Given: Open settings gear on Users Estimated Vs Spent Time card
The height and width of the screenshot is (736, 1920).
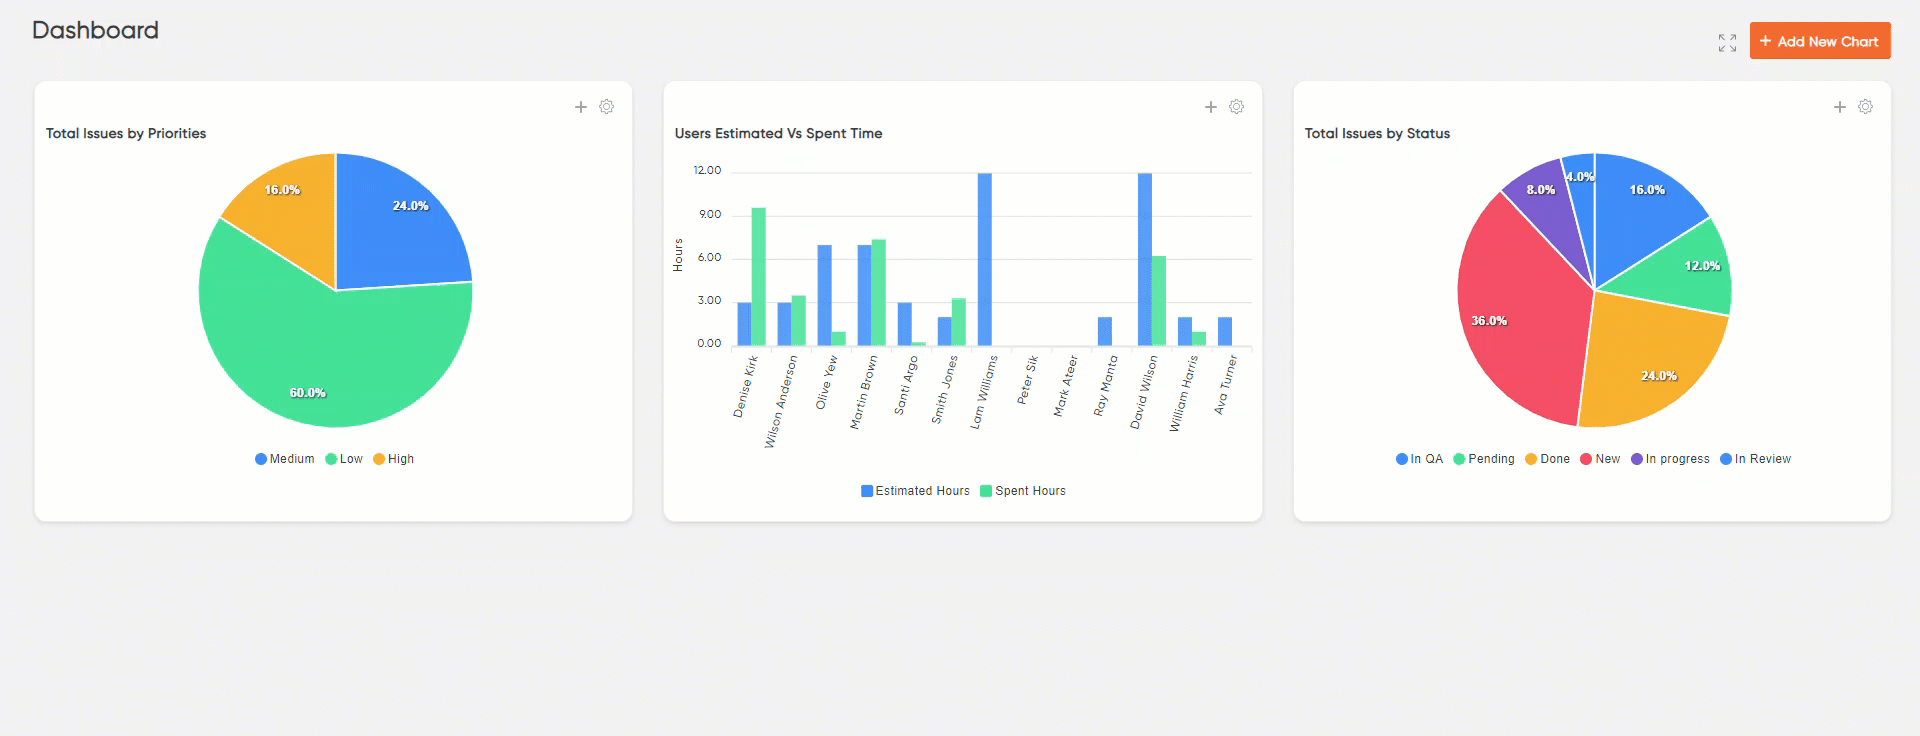Looking at the screenshot, I should [1236, 107].
